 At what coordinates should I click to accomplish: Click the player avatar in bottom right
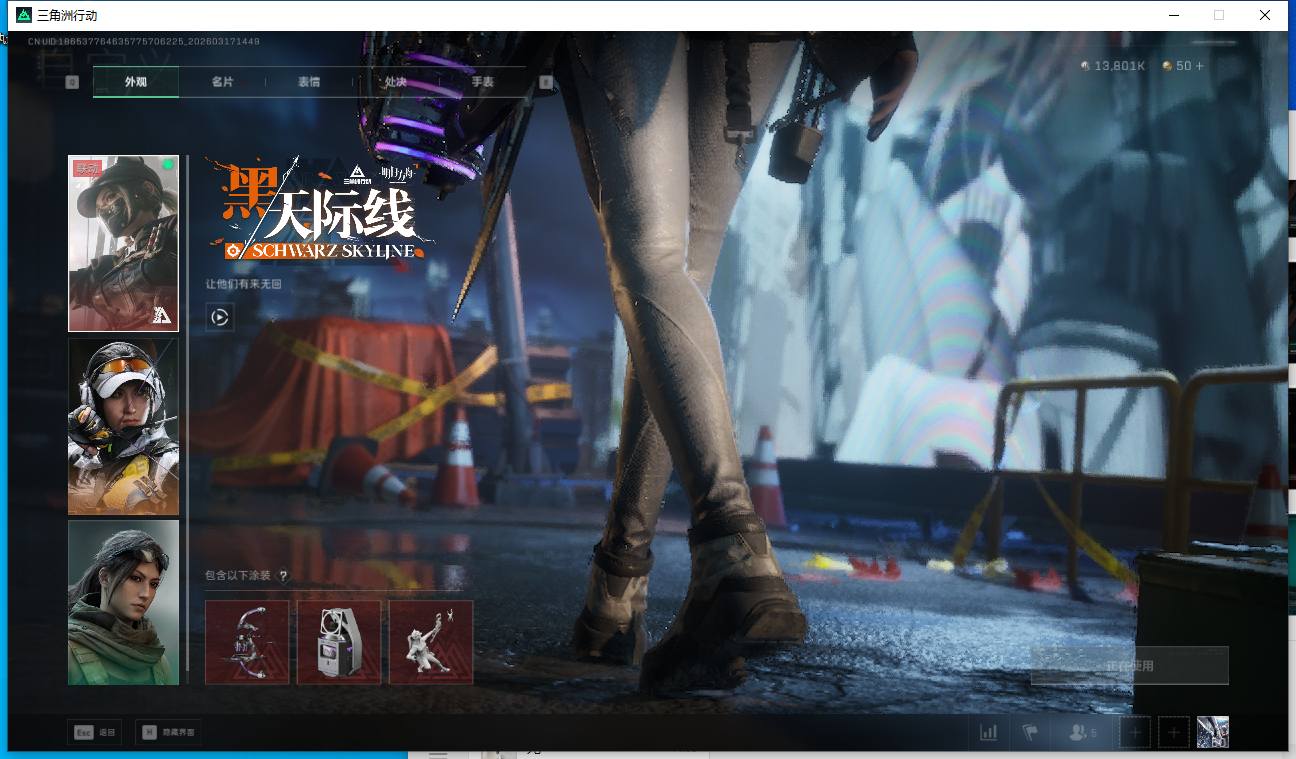[x=1212, y=732]
